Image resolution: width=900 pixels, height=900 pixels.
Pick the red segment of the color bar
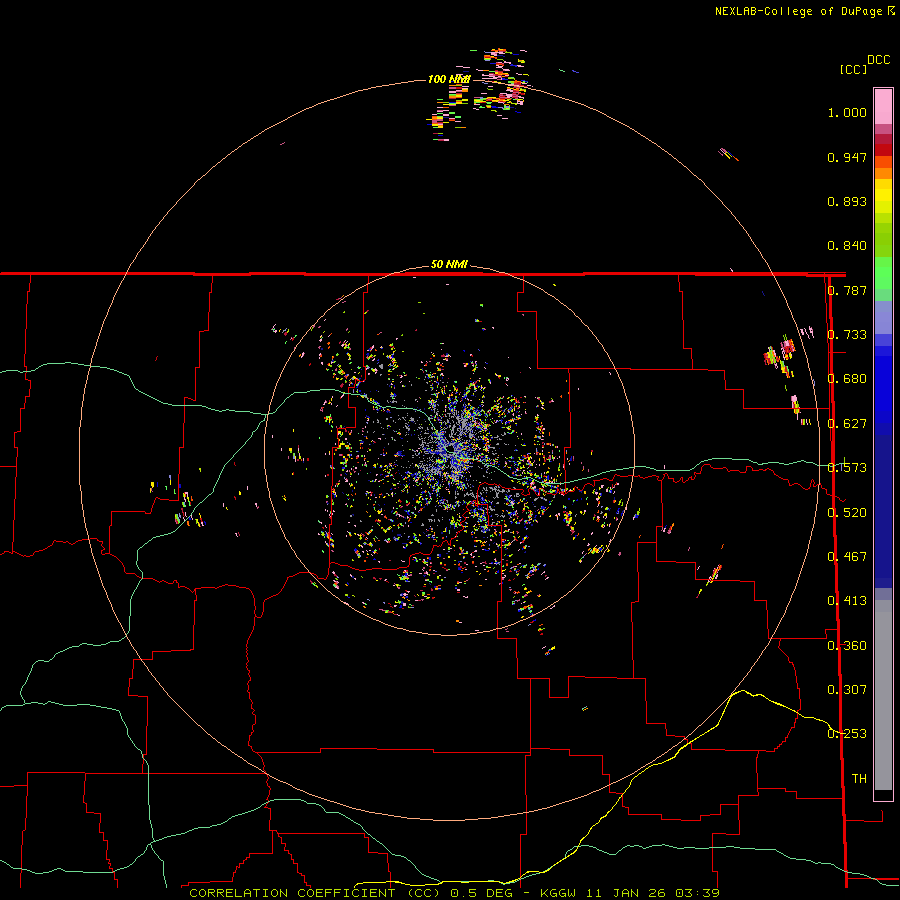883,150
